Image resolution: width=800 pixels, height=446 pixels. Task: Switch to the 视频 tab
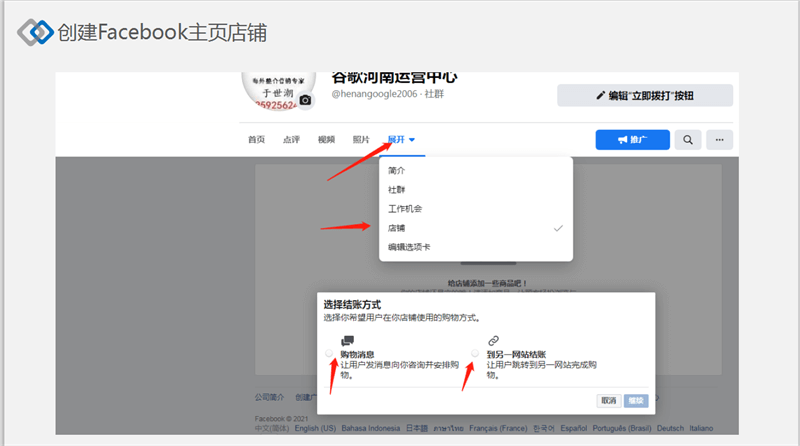(326, 139)
